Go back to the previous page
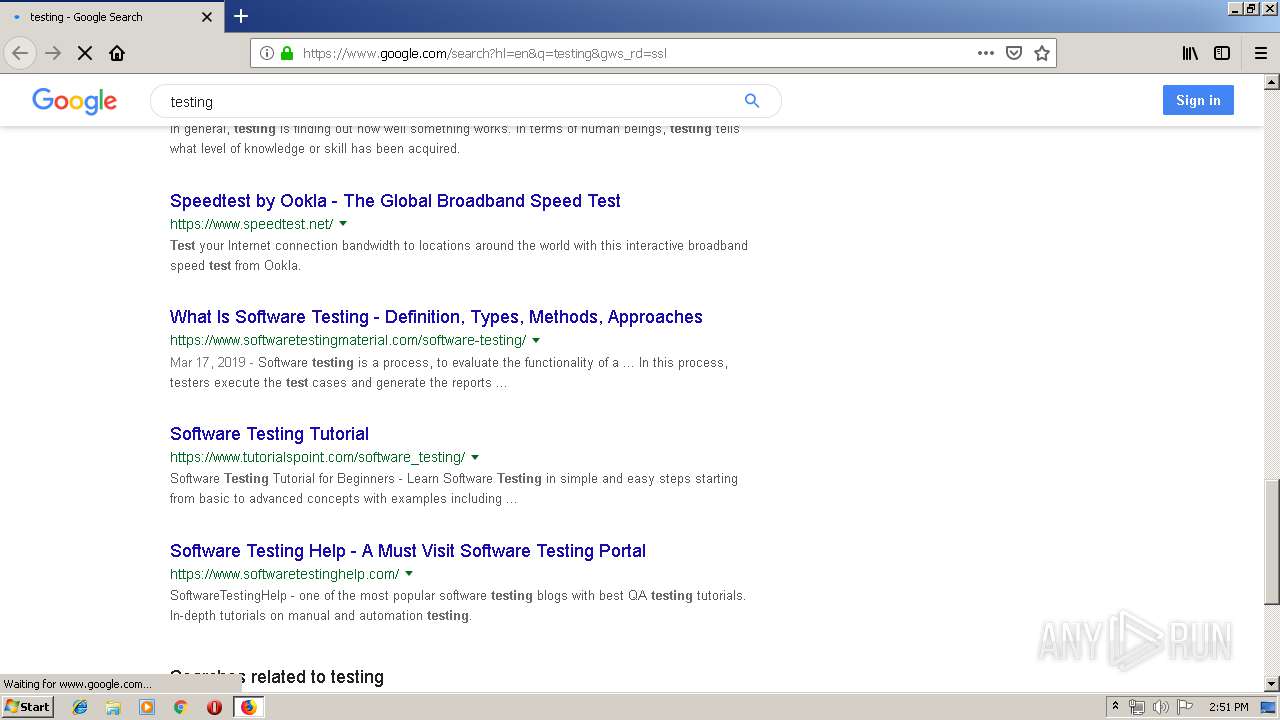Viewport: 1280px width, 720px height. 19,53
